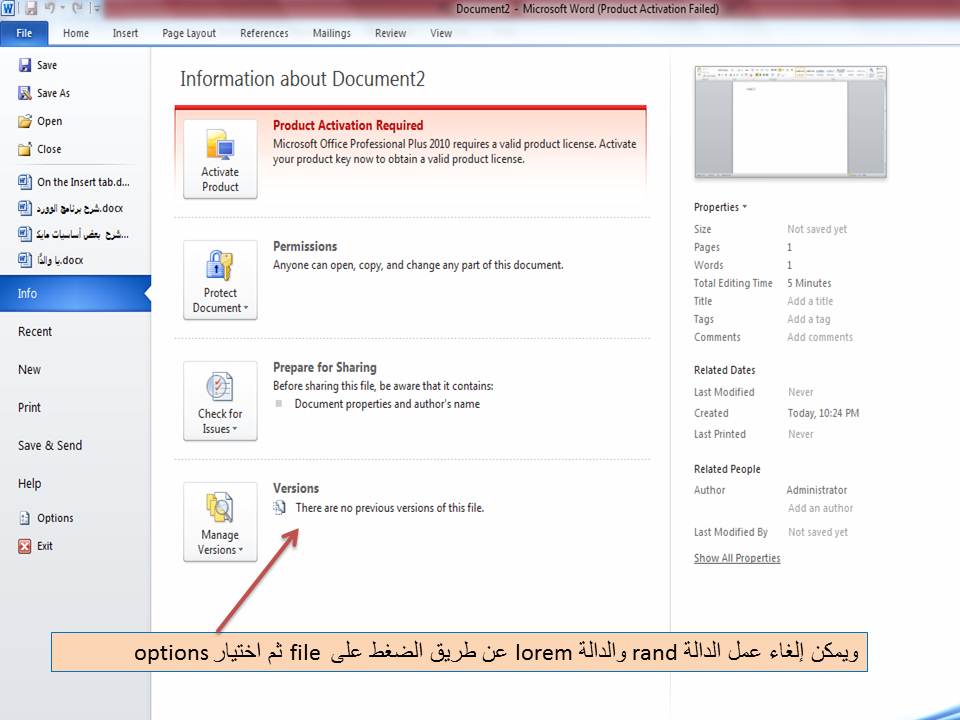Expand the Properties dropdown
Viewport: 960px width, 720px height.
point(720,207)
